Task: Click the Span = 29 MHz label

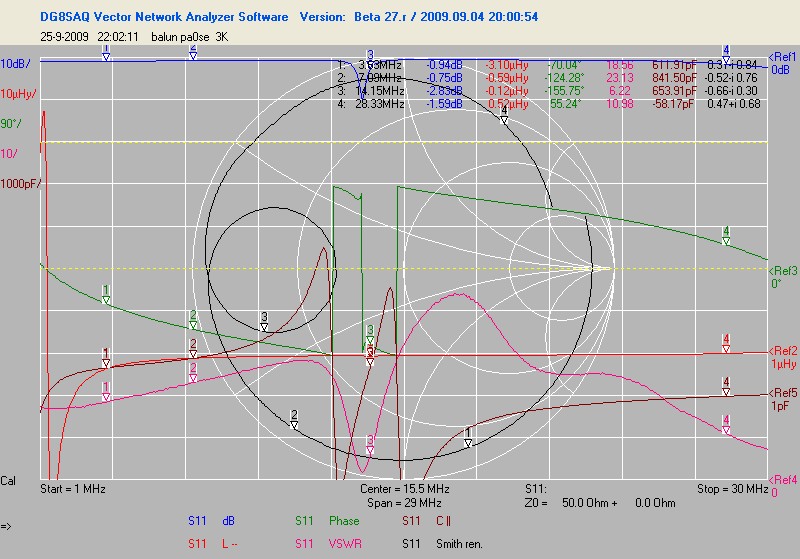Action: (x=404, y=503)
